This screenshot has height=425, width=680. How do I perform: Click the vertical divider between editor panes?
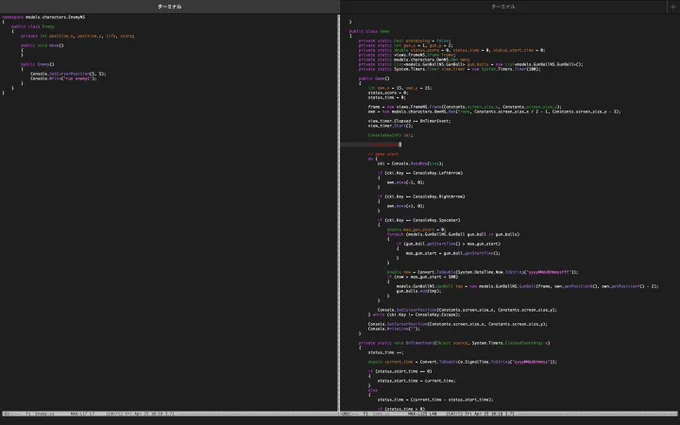[339, 212]
